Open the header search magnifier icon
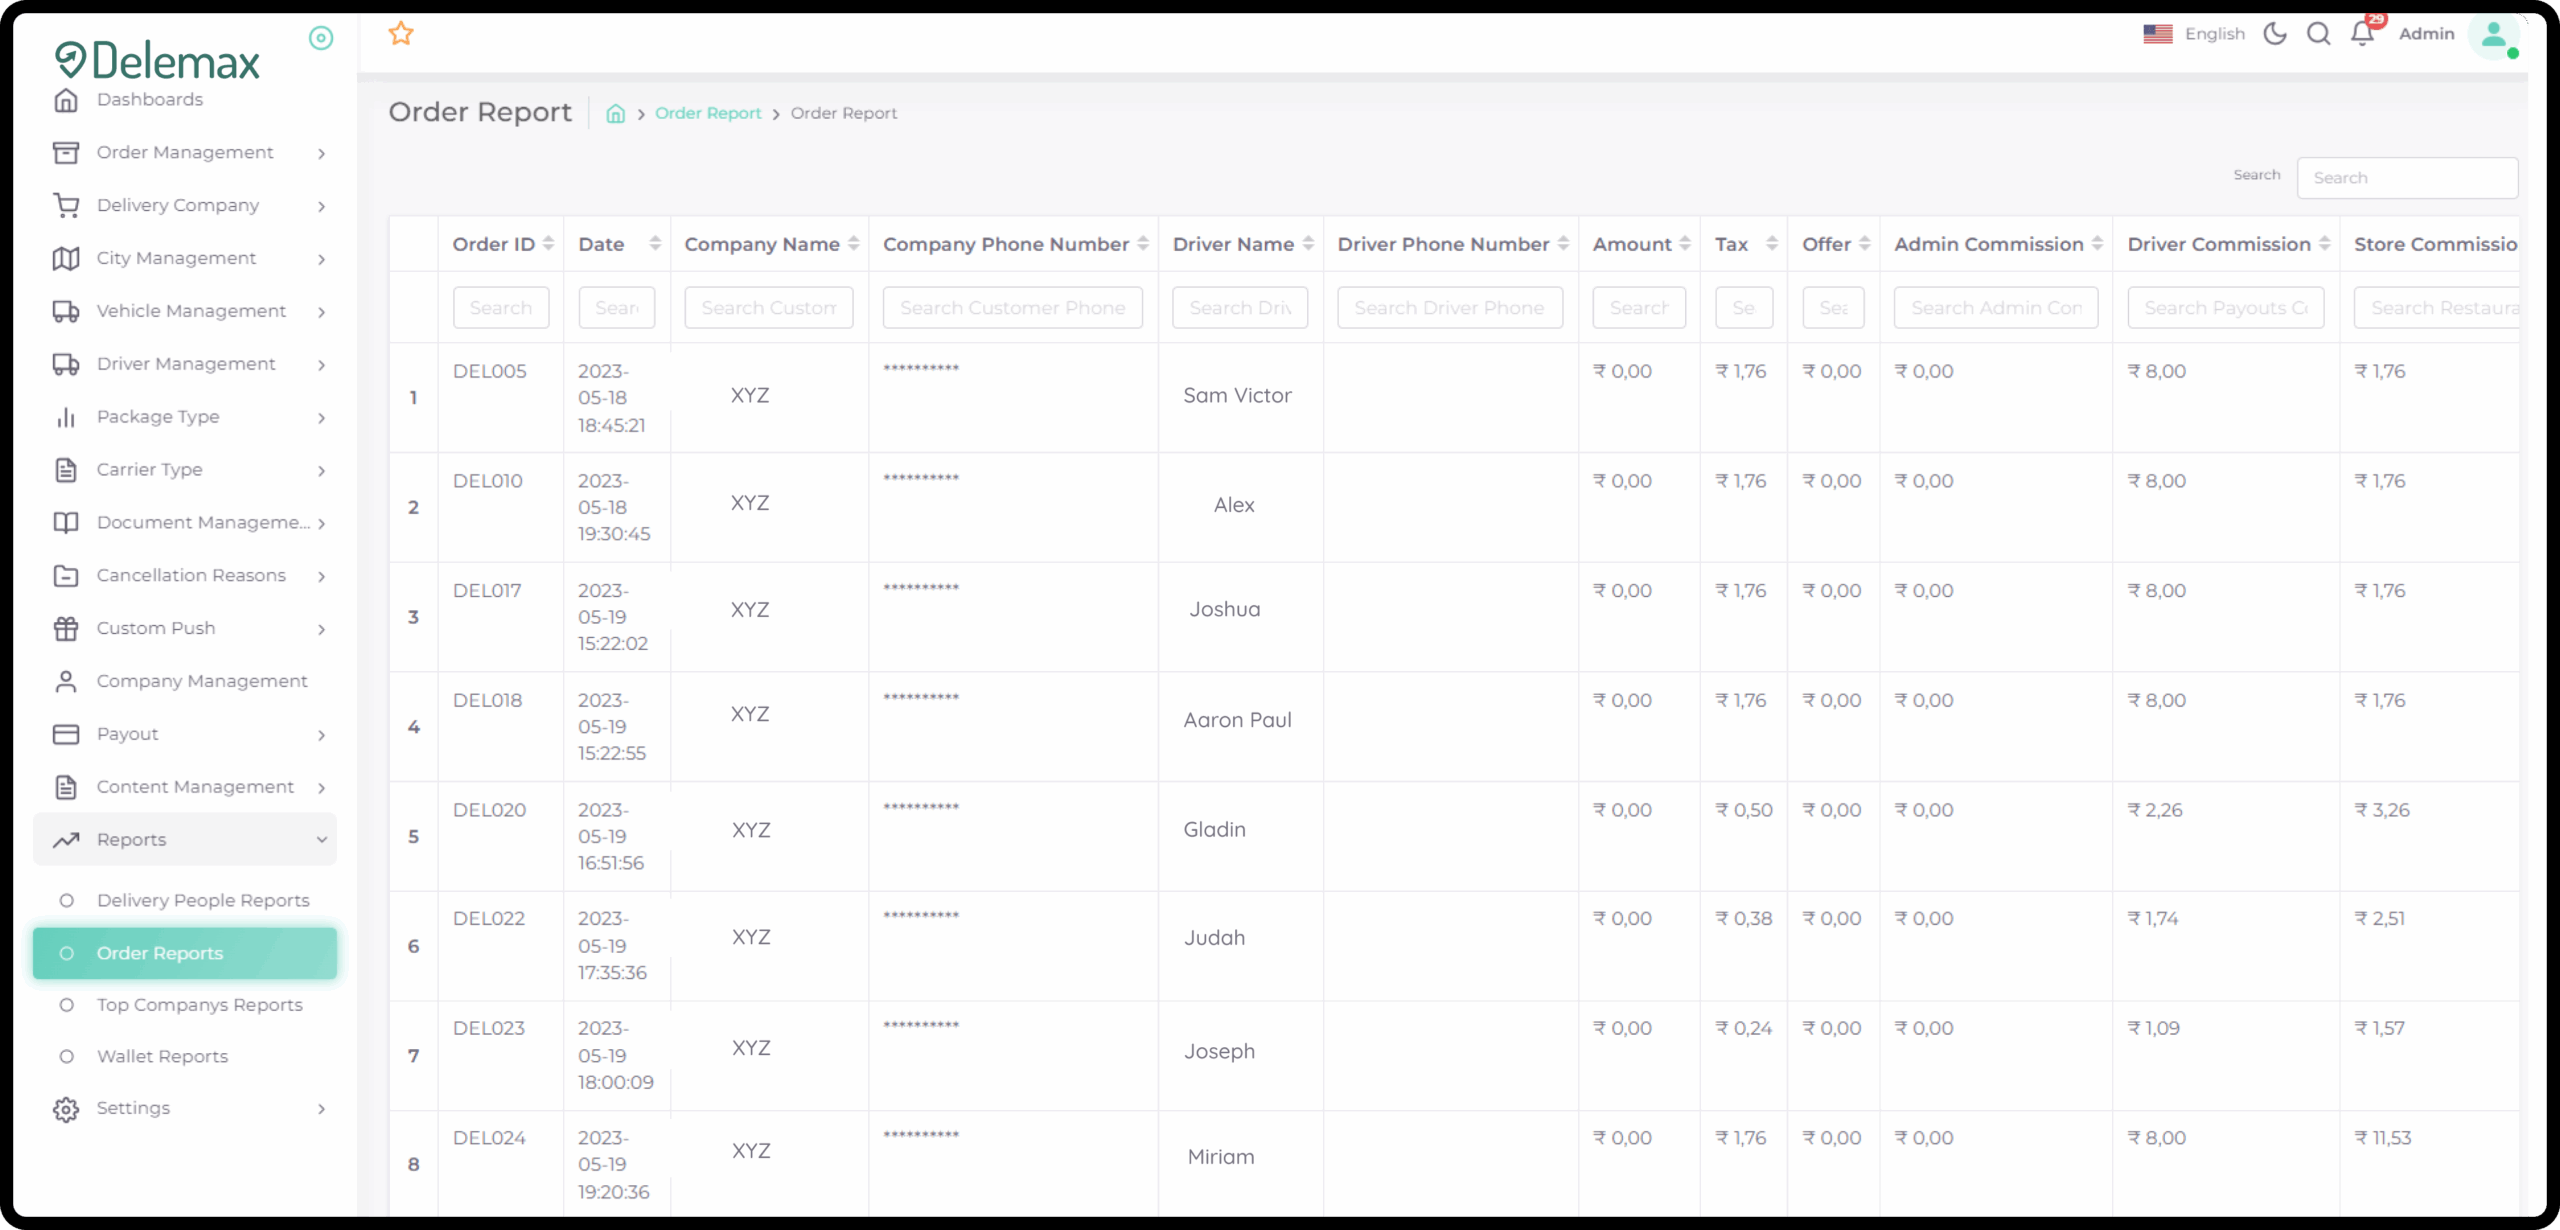The image size is (2560, 1230). coord(2319,34)
